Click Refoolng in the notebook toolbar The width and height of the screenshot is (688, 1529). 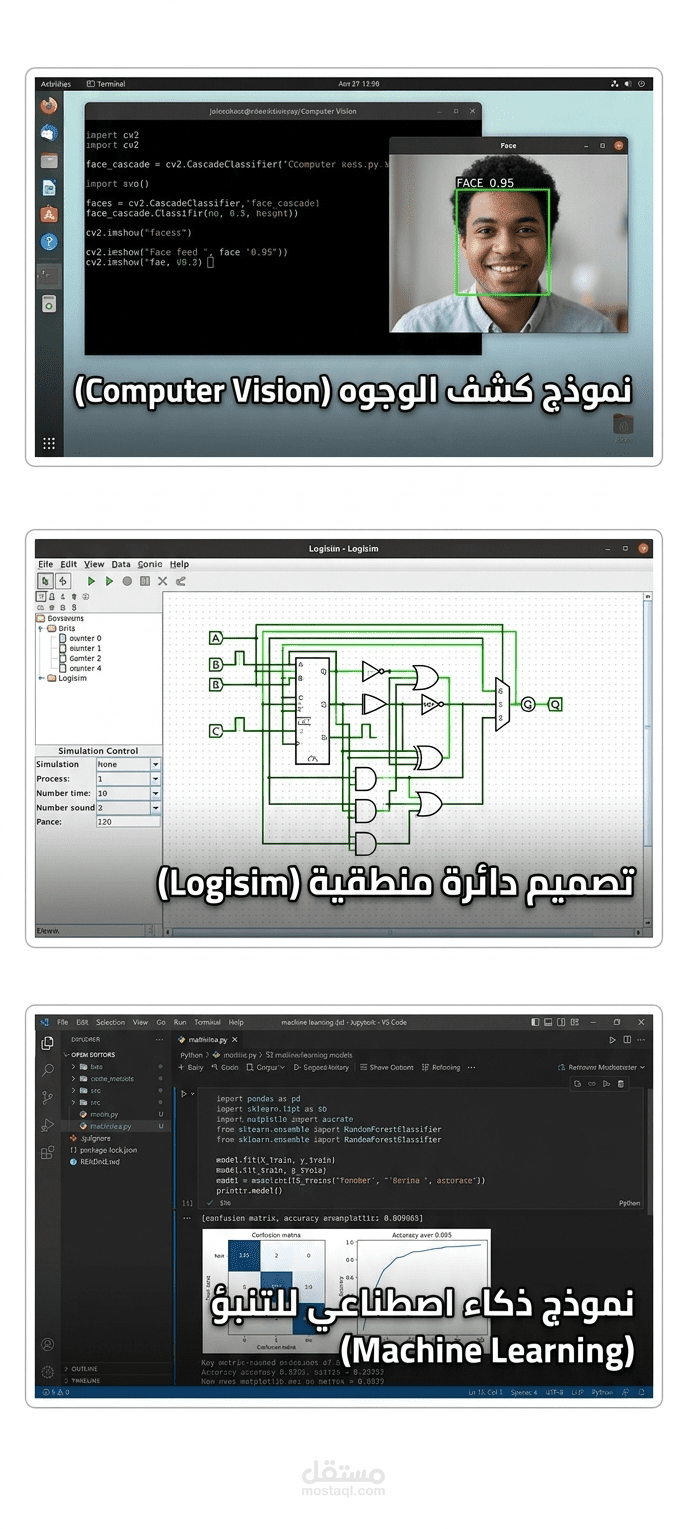click(x=441, y=1067)
